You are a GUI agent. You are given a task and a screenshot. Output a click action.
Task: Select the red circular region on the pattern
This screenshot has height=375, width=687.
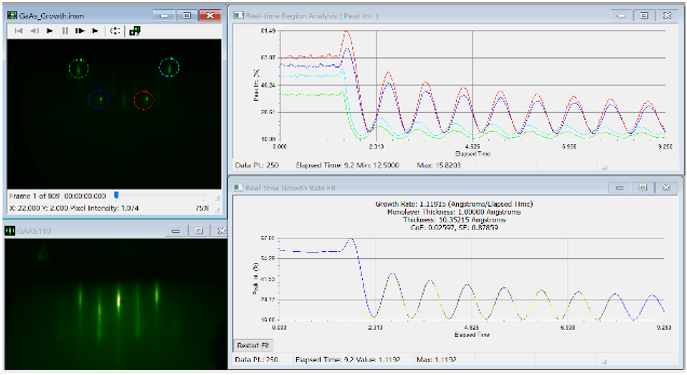coord(144,100)
